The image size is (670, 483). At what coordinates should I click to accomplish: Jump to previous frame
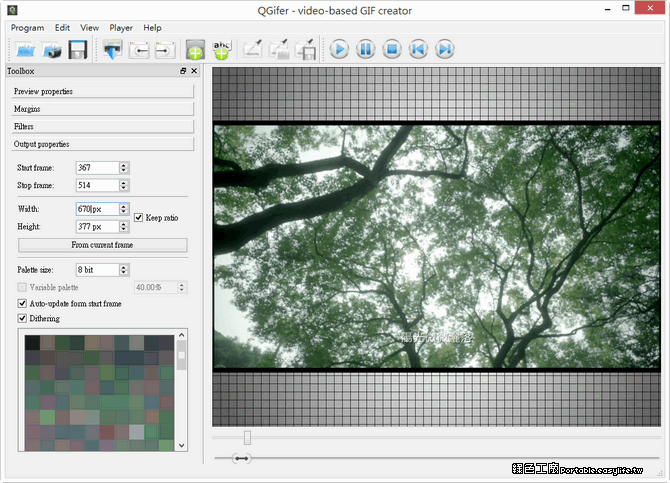click(x=418, y=49)
